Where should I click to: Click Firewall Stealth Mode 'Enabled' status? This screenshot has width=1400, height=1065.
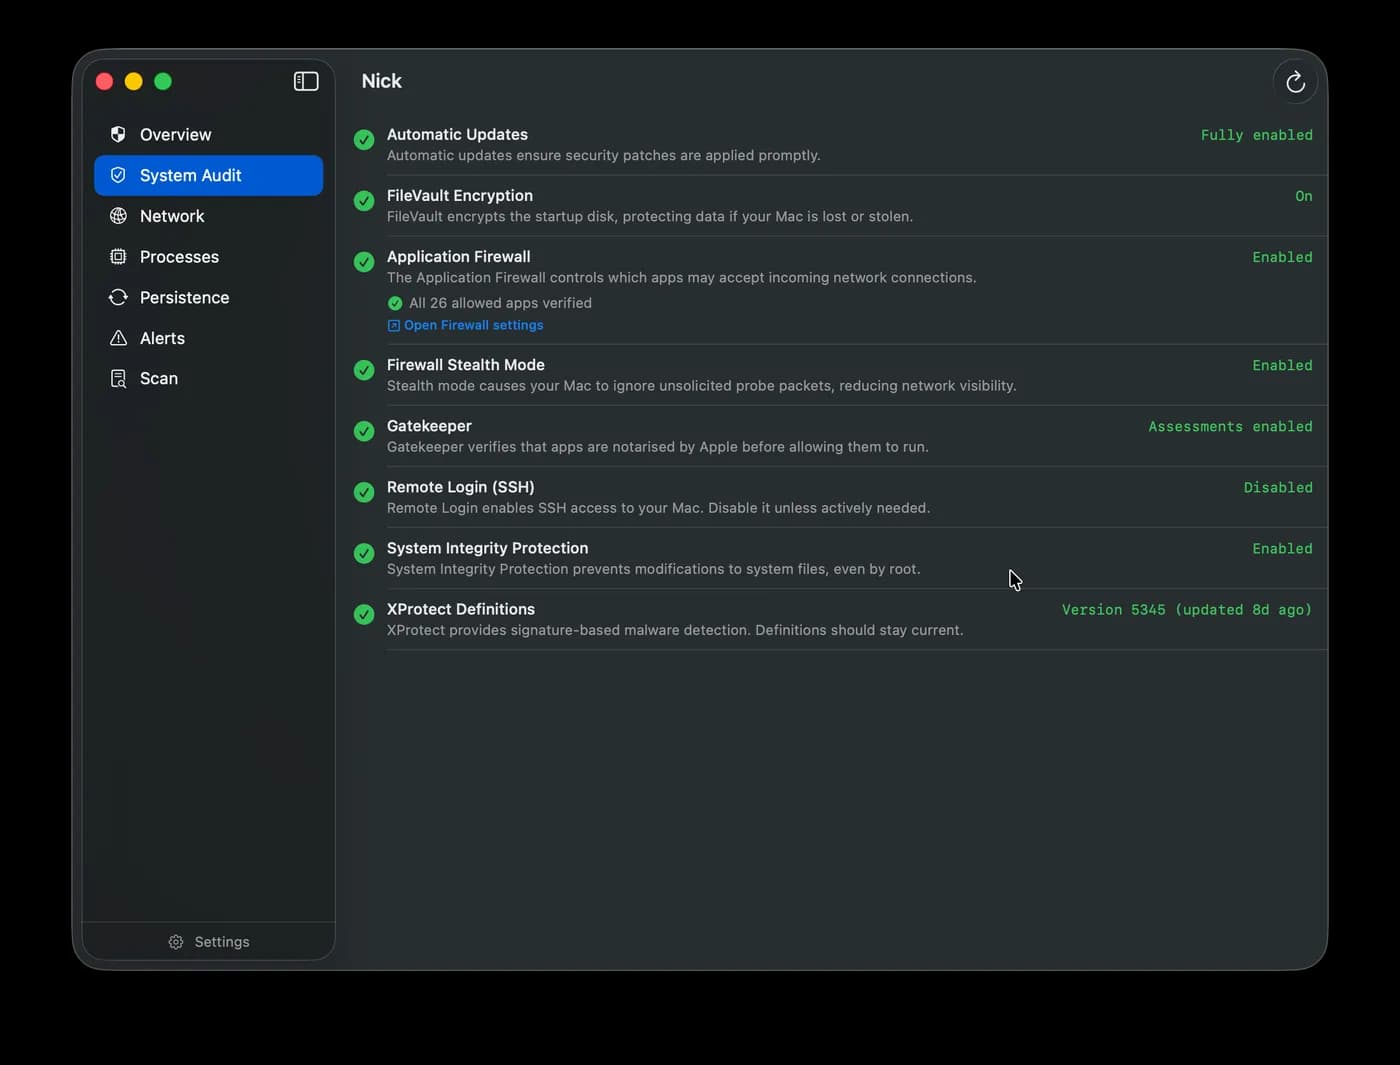pos(1282,365)
